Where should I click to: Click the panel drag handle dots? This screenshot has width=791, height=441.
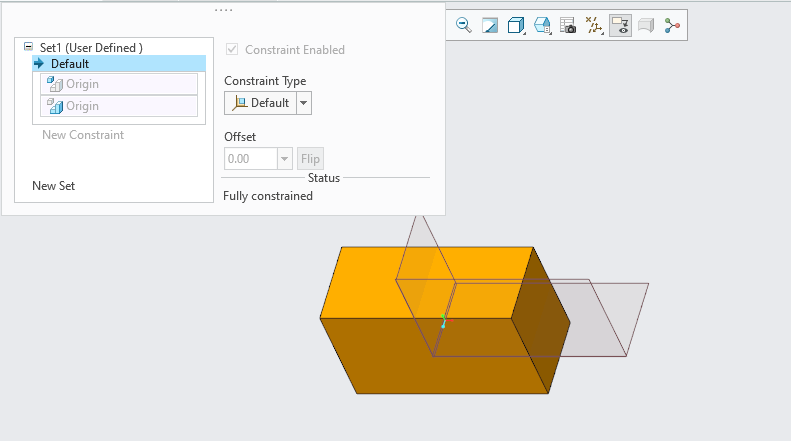(x=223, y=10)
